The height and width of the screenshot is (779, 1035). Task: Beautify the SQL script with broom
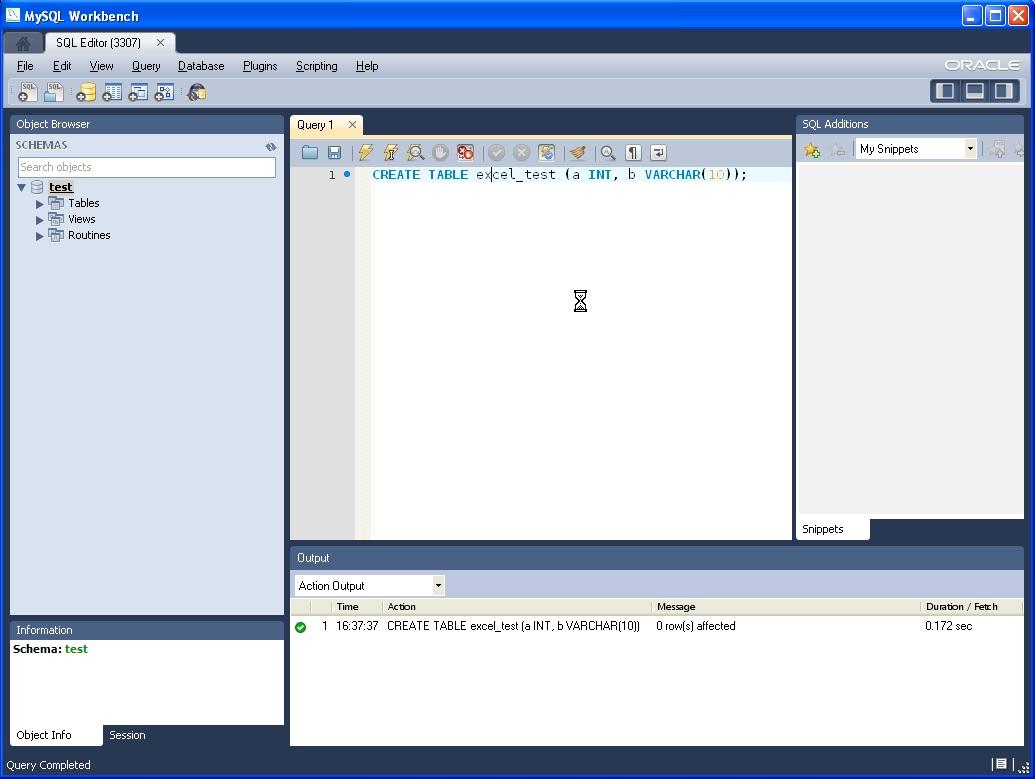pos(578,152)
